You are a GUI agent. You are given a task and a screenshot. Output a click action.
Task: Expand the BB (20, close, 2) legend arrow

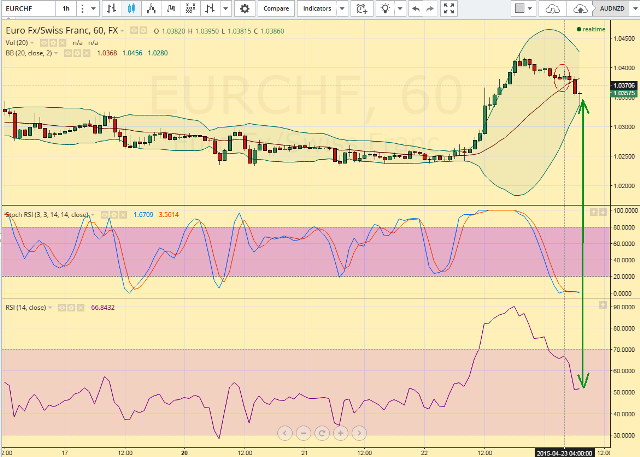[56, 53]
